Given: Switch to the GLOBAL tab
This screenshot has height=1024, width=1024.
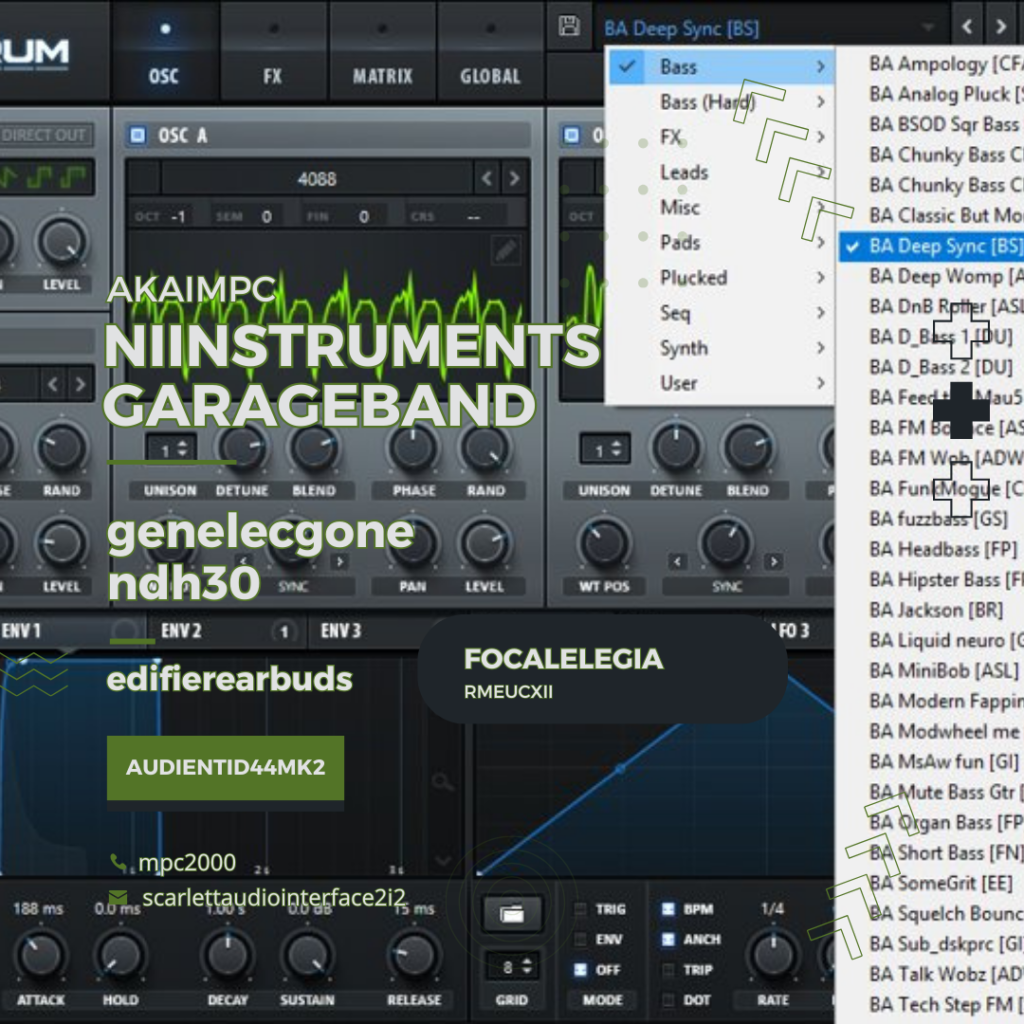Looking at the screenshot, I should coord(490,52).
